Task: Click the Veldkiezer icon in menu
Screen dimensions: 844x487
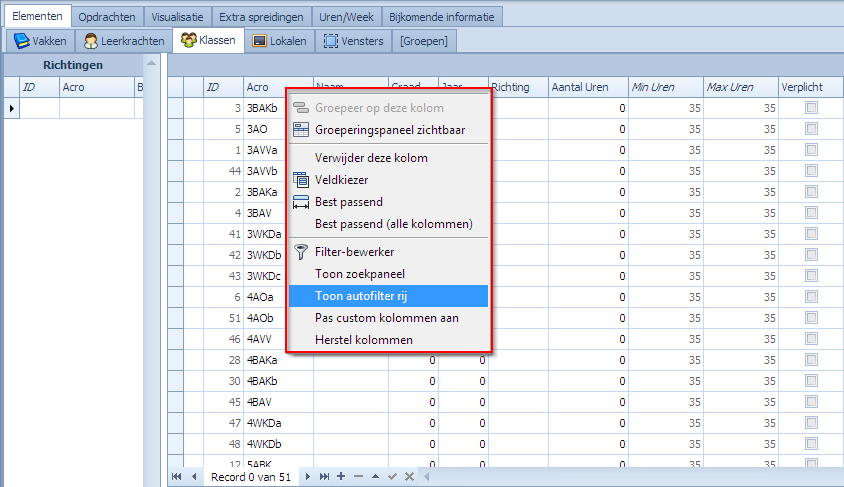Action: [x=301, y=180]
